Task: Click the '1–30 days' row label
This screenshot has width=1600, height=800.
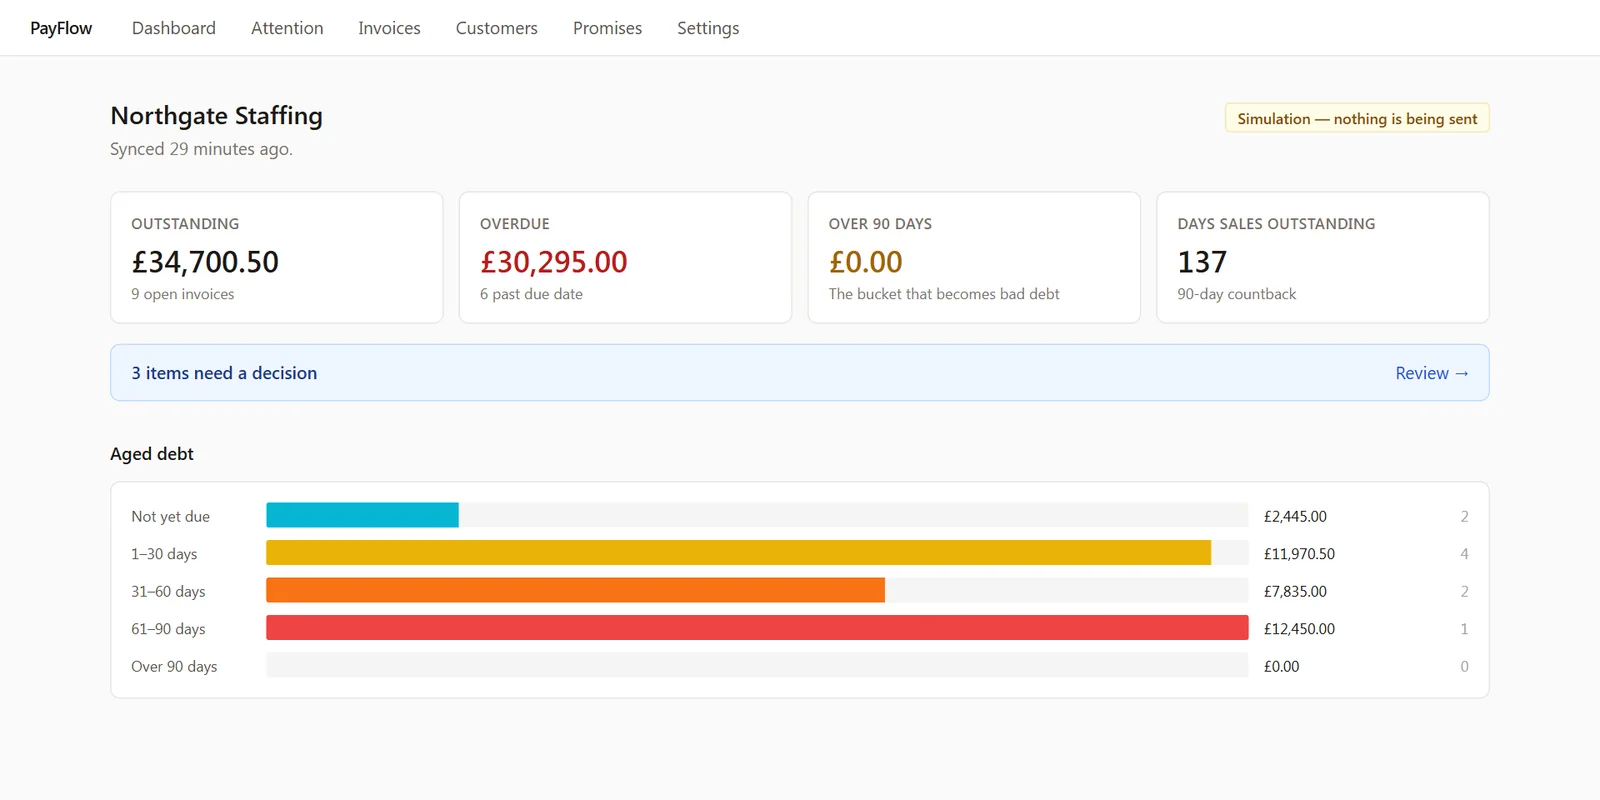Action: tap(164, 554)
